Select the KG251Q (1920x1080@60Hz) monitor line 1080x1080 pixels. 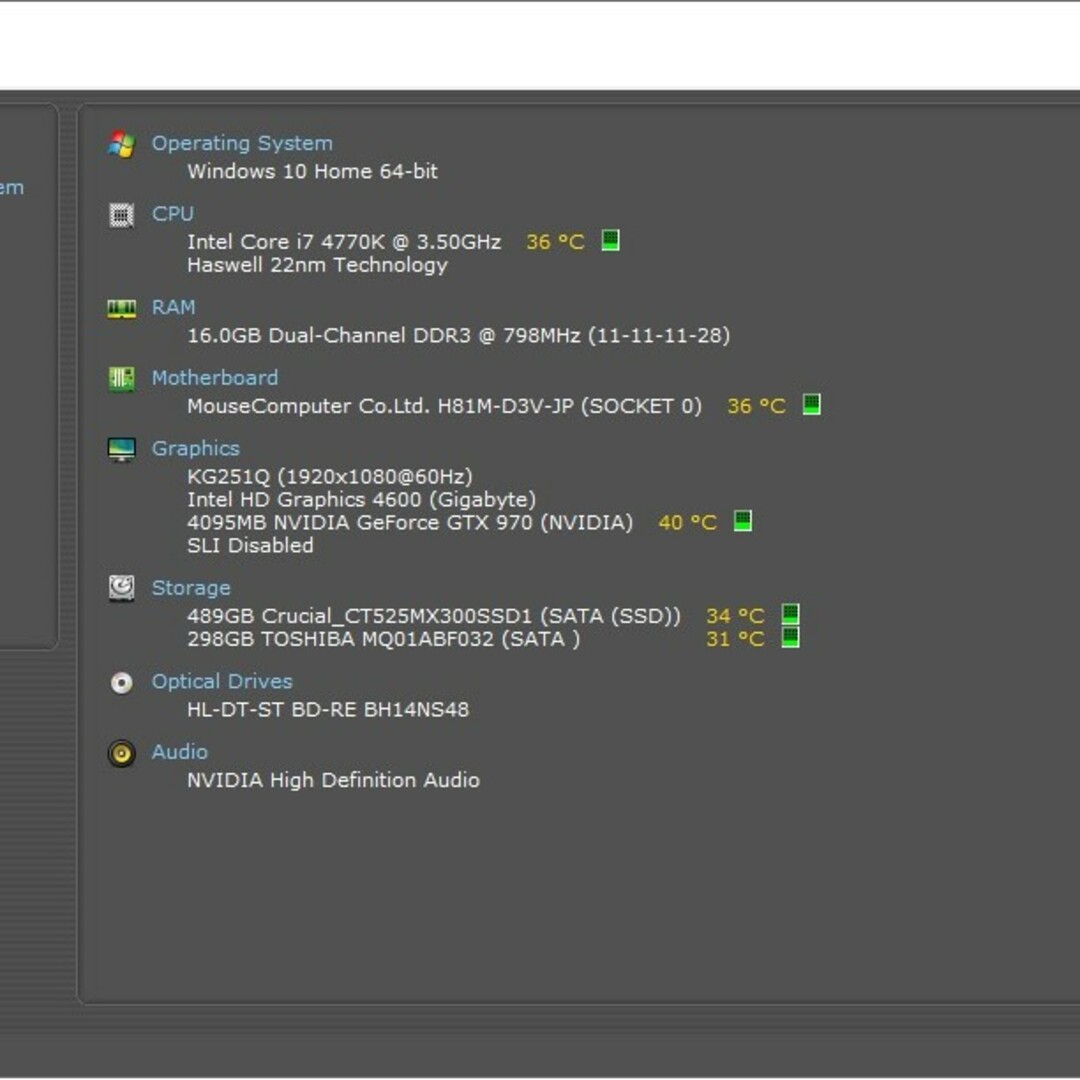click(x=330, y=477)
